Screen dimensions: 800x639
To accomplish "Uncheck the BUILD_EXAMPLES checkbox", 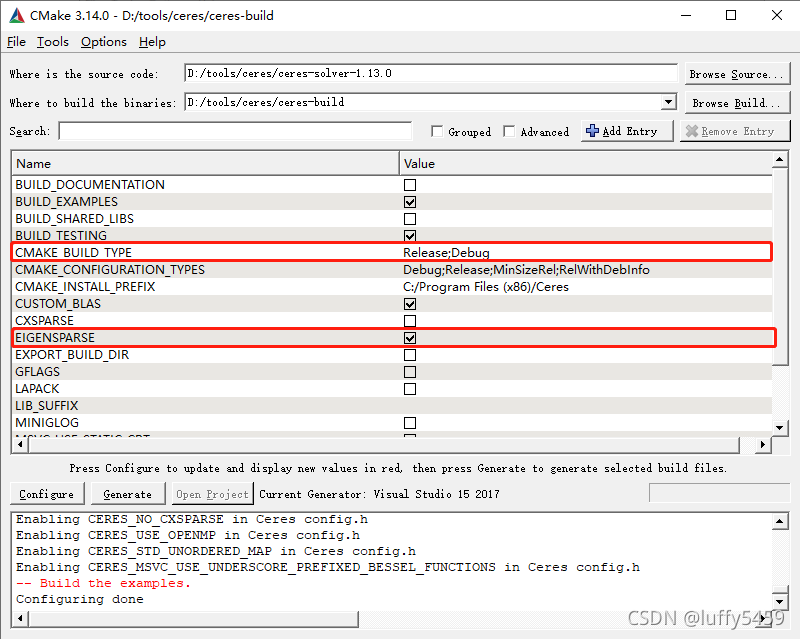I will (410, 202).
